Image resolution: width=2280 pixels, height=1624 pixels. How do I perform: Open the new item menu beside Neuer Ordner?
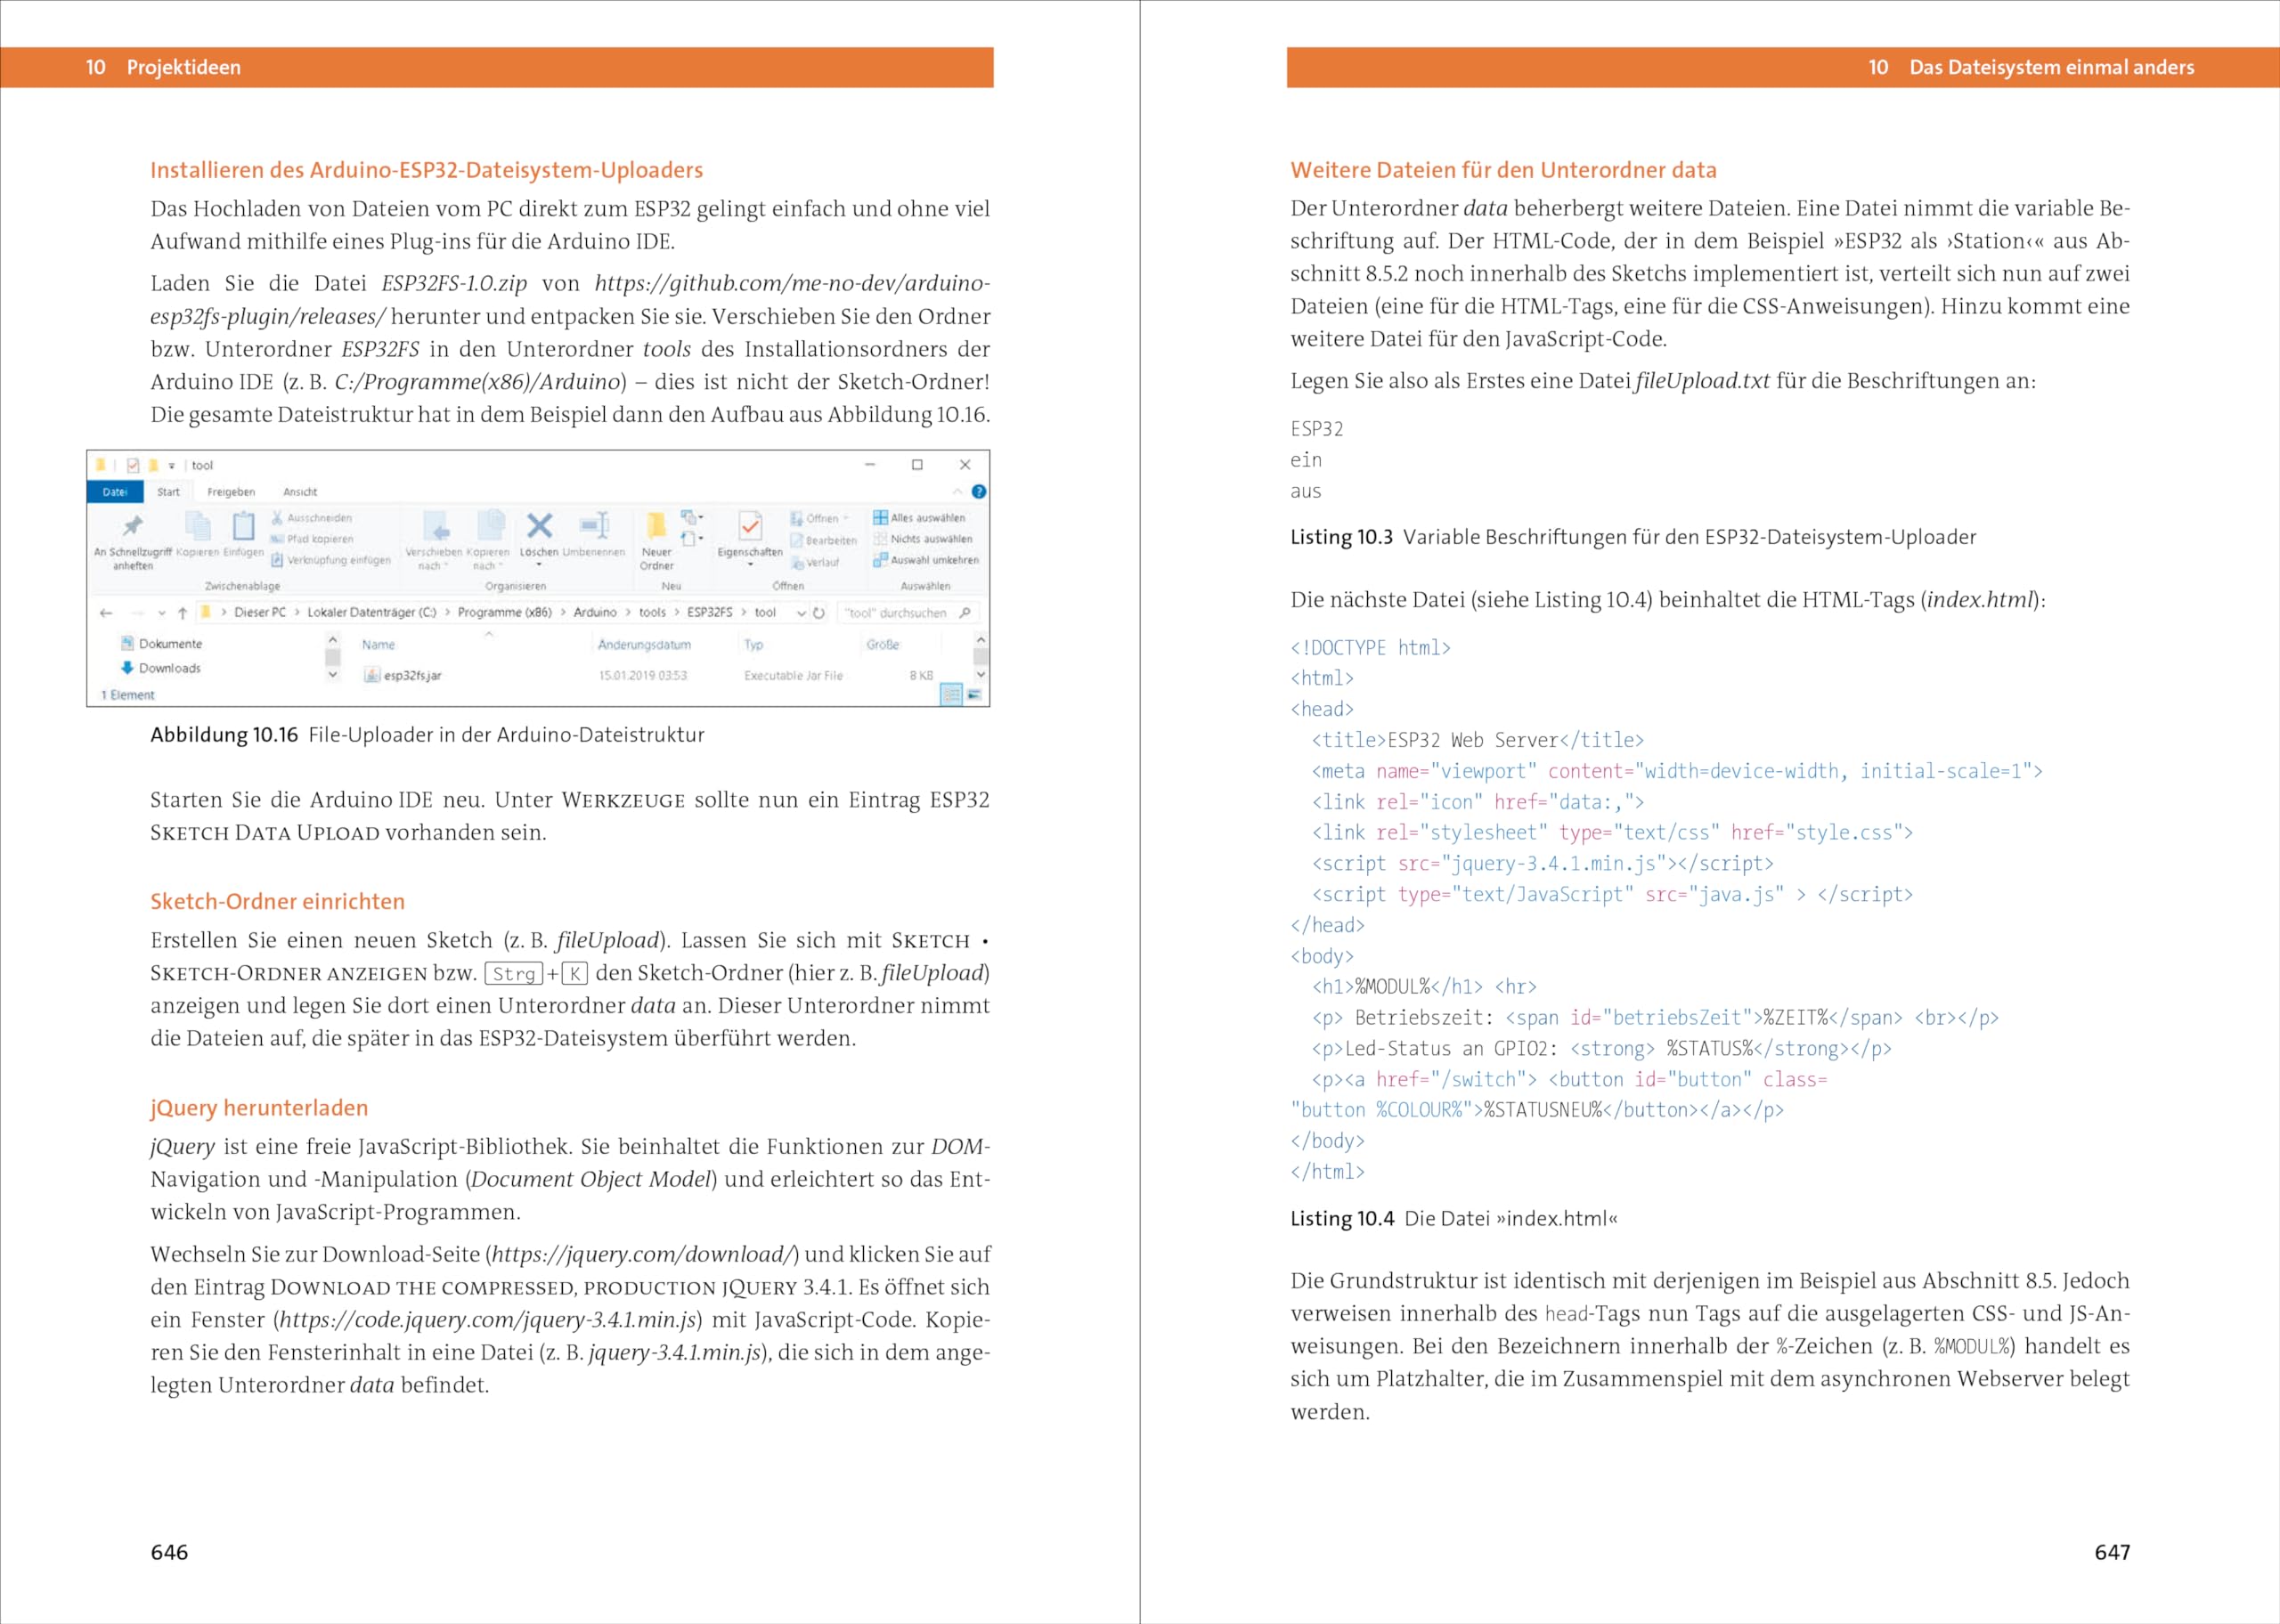pos(692,517)
